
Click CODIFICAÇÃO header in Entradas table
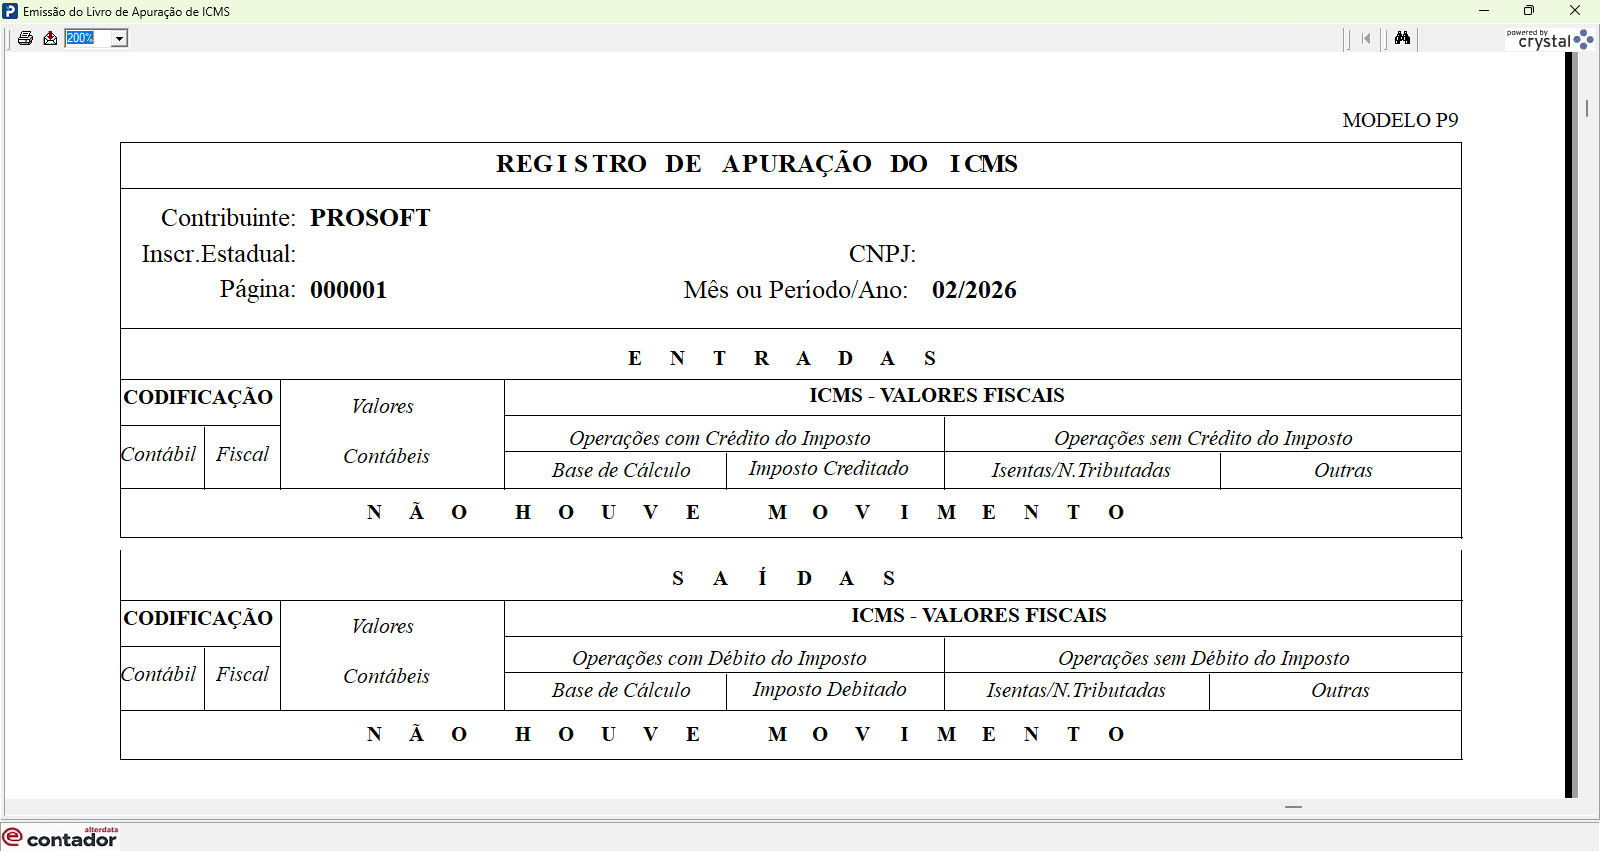point(198,397)
